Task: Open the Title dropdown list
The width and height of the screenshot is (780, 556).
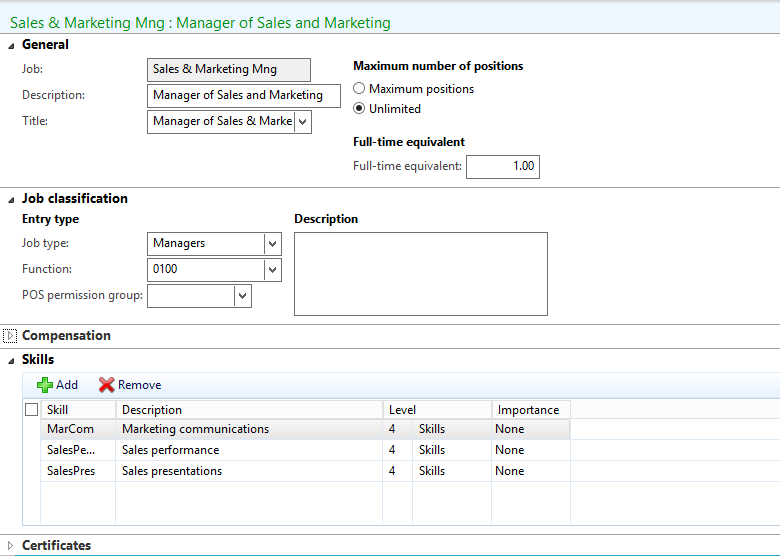Action: 302,122
